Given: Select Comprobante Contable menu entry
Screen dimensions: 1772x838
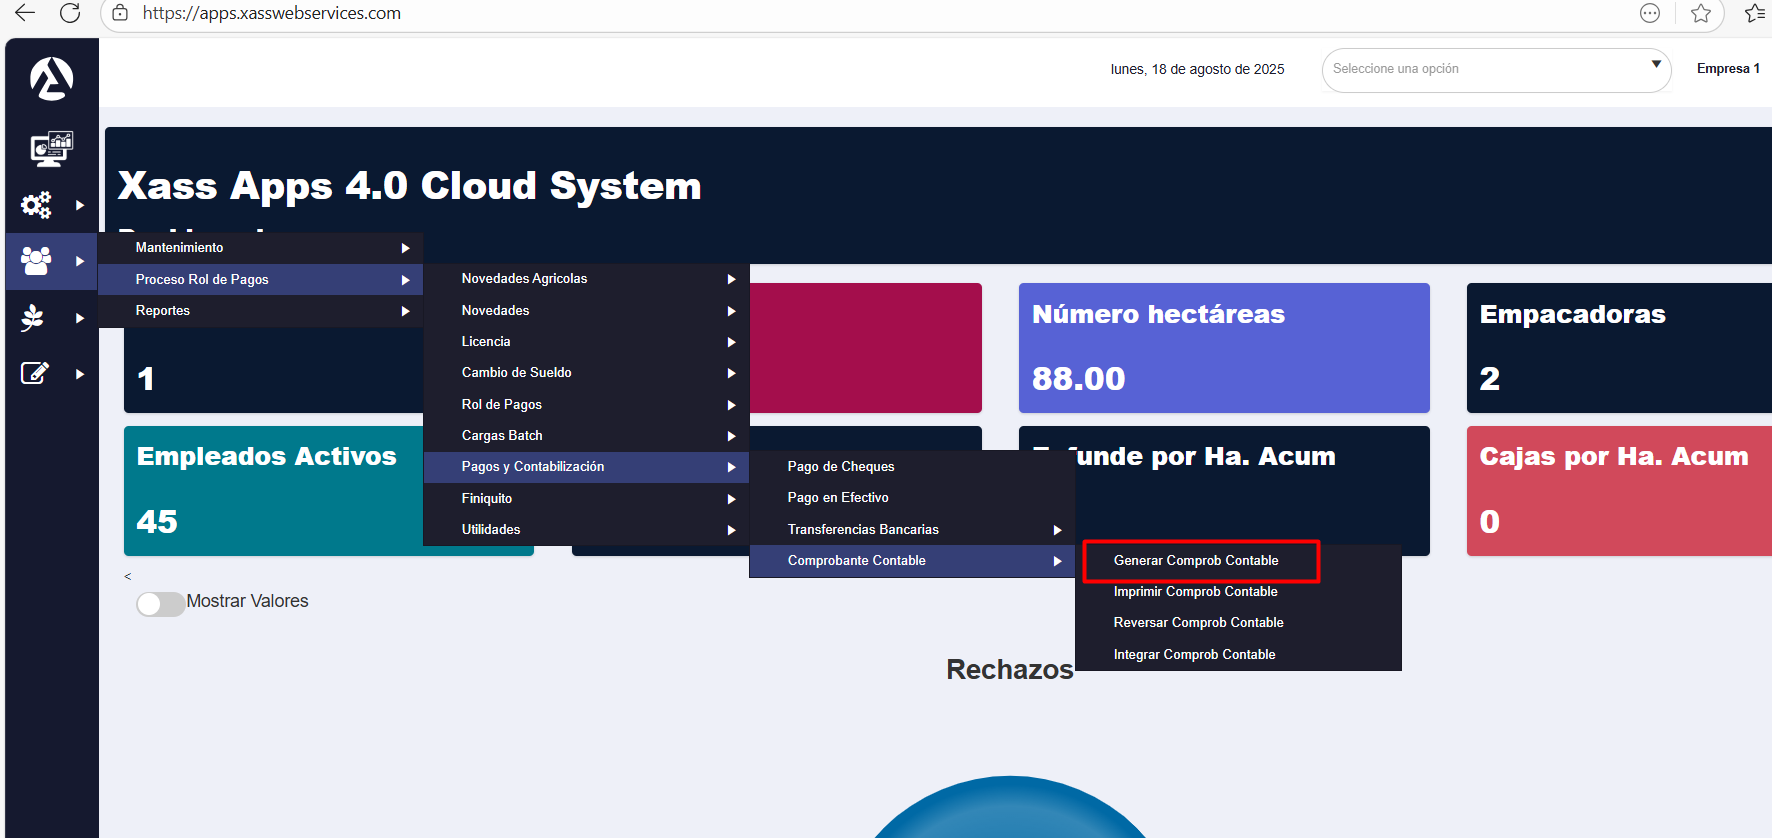Looking at the screenshot, I should [912, 561].
